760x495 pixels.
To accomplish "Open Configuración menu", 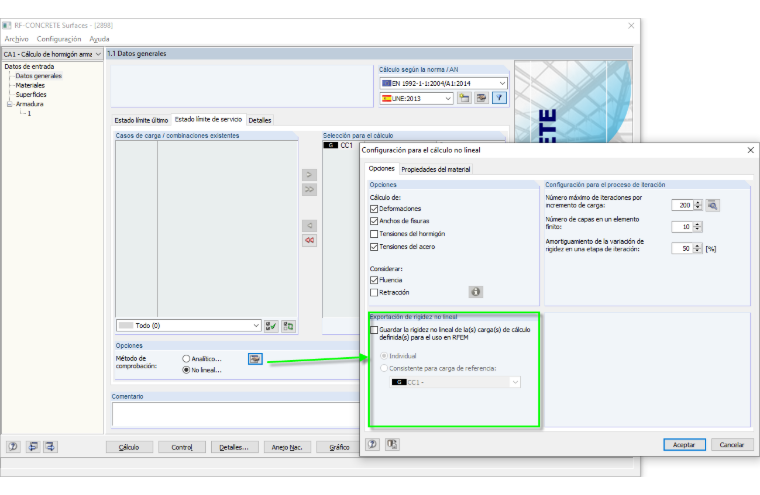I will click(59, 39).
